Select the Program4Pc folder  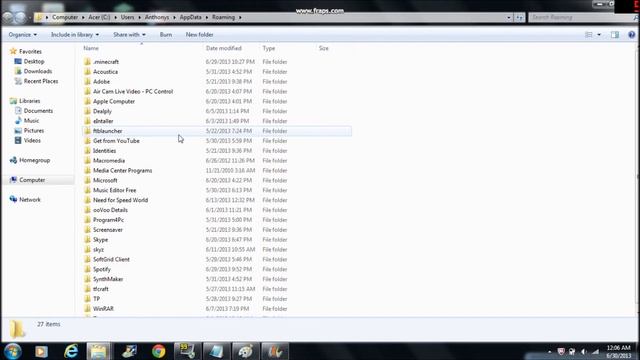109,220
